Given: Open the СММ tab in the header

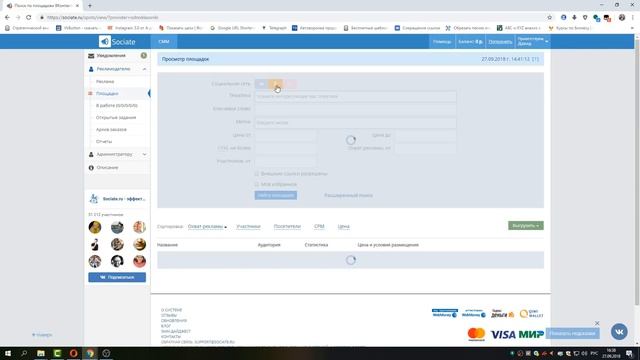Looking at the screenshot, I should tap(164, 42).
